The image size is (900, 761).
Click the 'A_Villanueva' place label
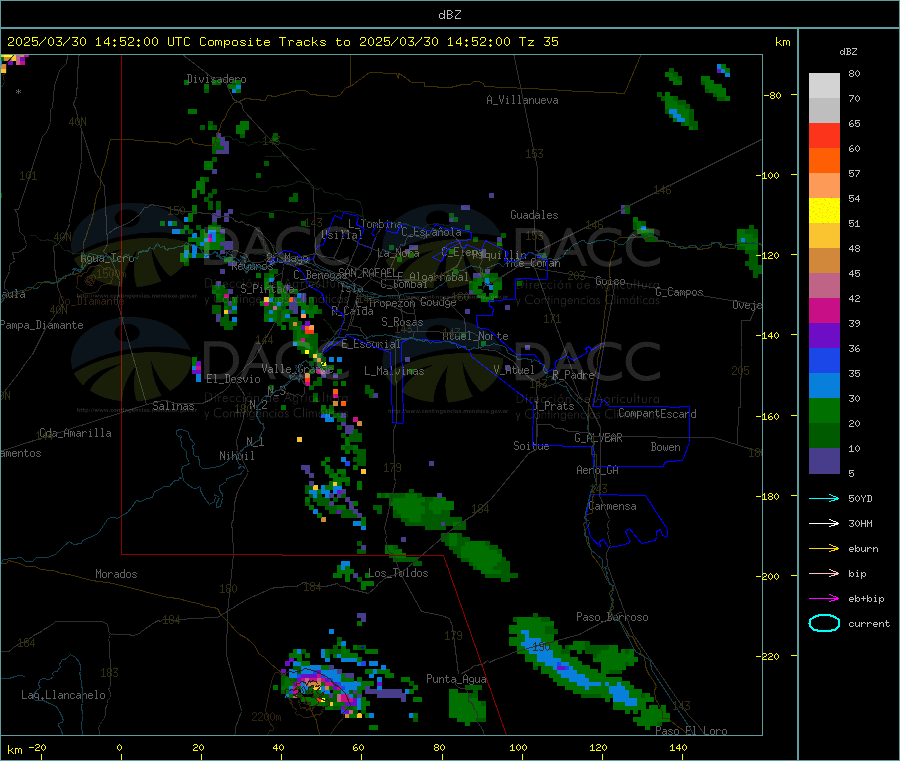point(522,100)
